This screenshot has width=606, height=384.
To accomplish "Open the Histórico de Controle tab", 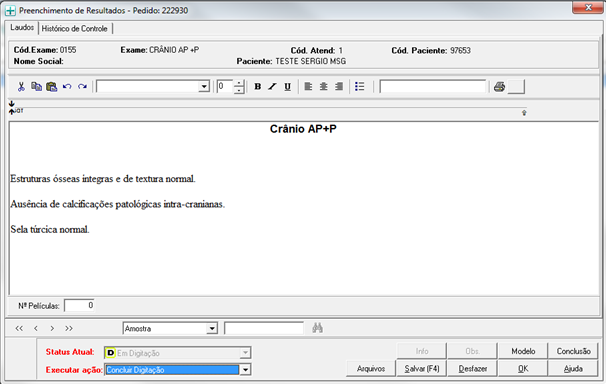I will click(75, 29).
